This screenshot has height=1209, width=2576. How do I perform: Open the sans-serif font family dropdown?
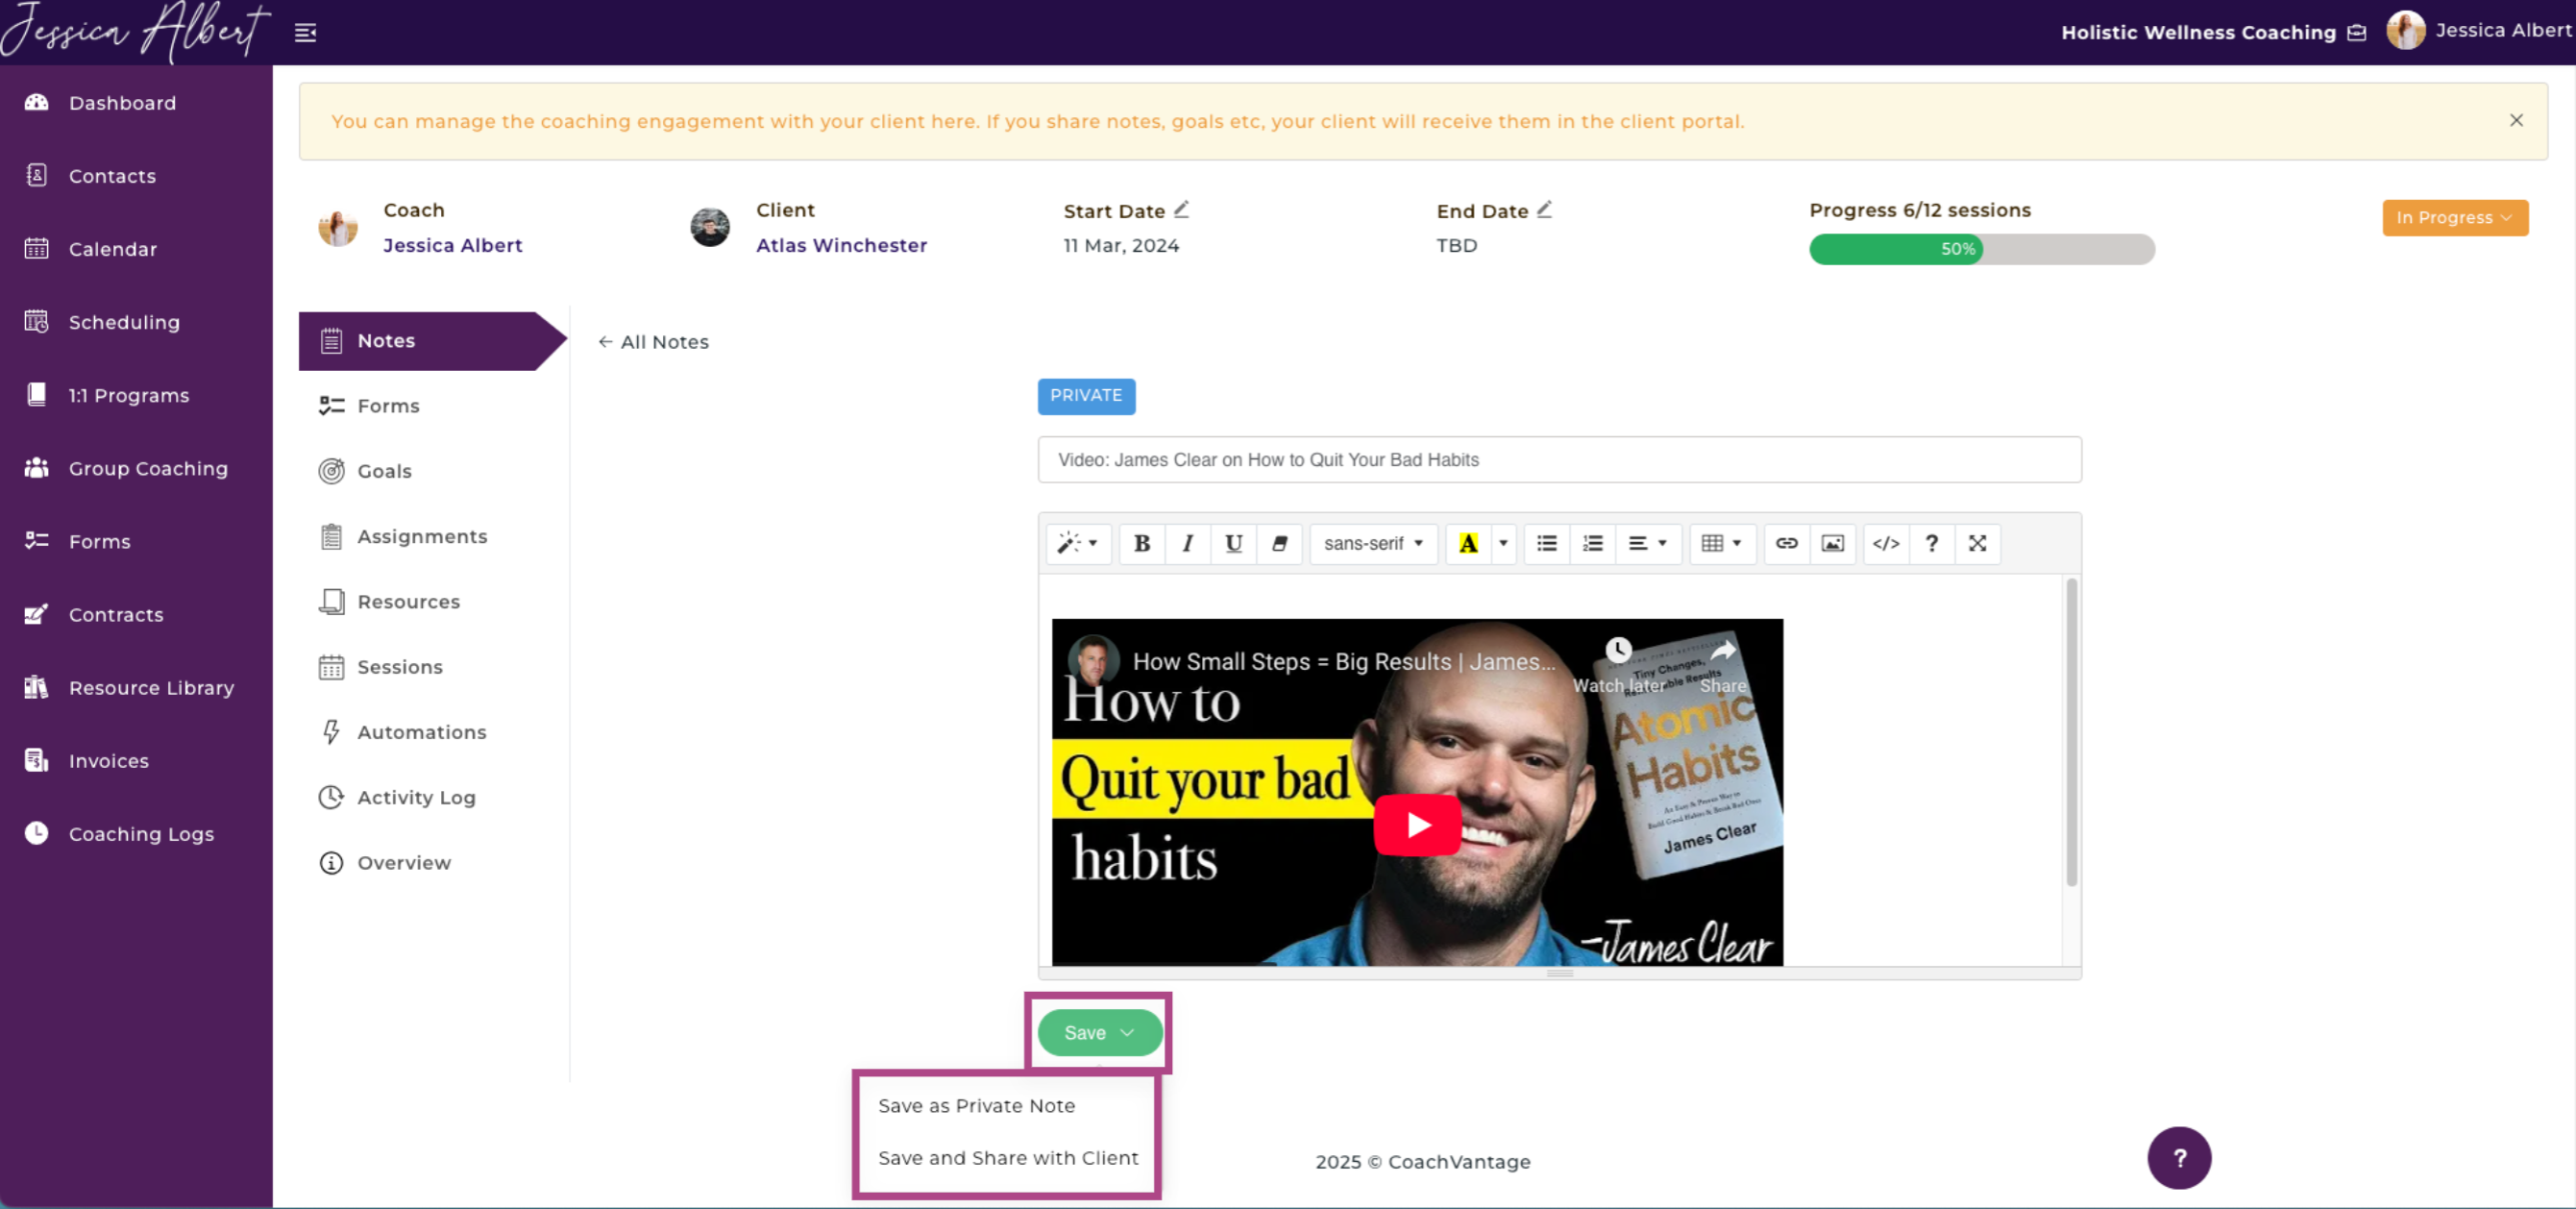pos(1373,543)
